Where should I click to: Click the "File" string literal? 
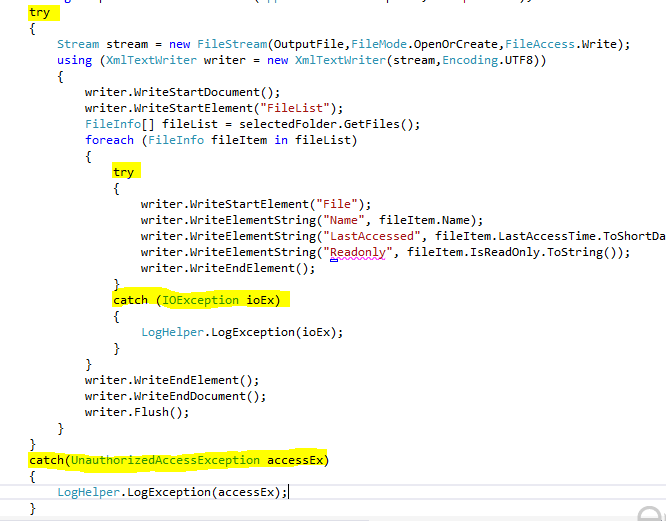pos(337,204)
